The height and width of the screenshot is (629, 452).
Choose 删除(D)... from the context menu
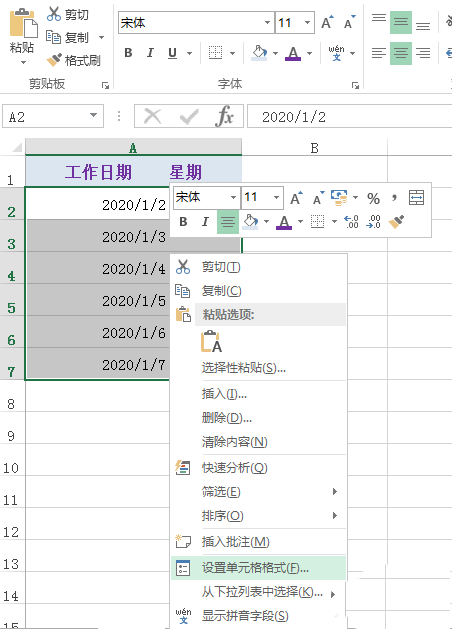click(x=258, y=418)
